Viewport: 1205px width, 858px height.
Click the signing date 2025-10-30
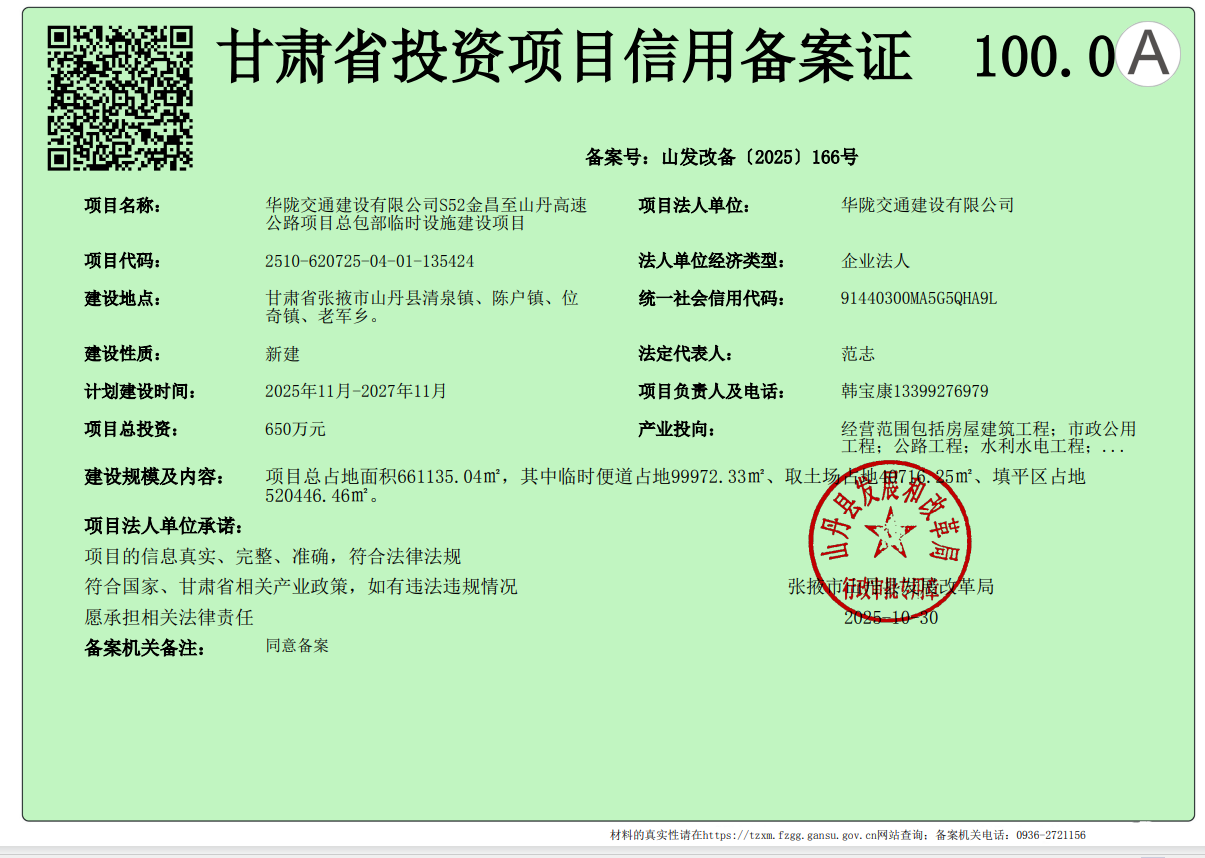pos(891,618)
